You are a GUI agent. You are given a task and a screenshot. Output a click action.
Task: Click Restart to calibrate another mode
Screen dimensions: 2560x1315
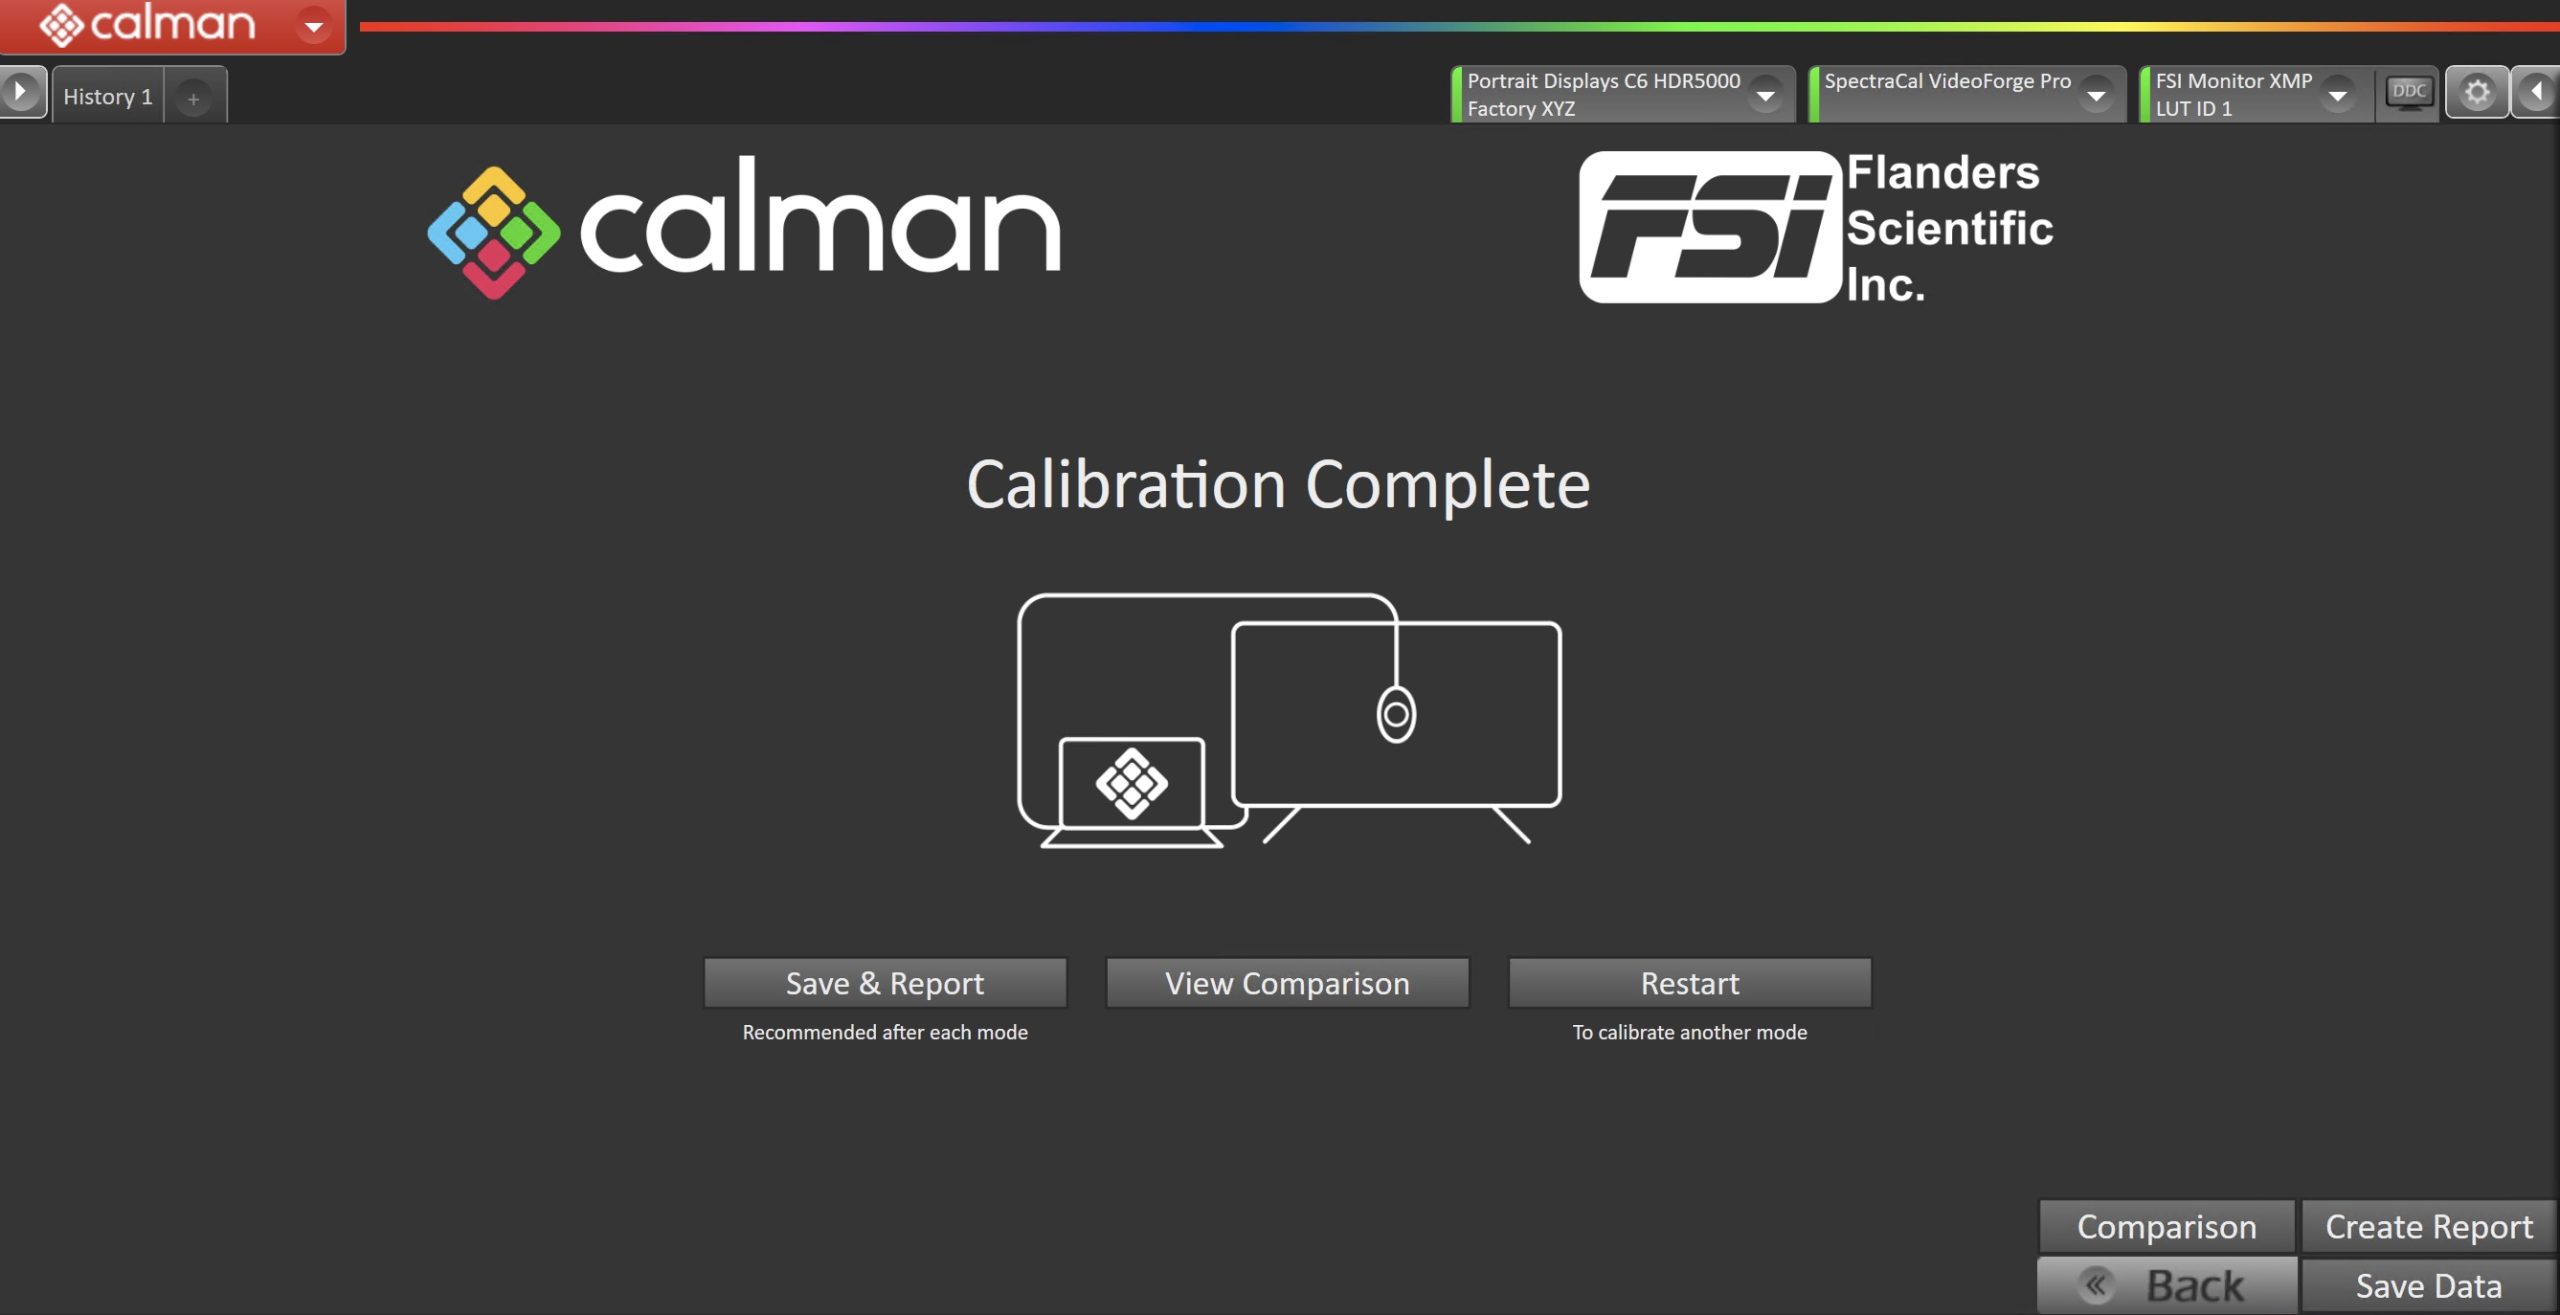coord(1689,983)
